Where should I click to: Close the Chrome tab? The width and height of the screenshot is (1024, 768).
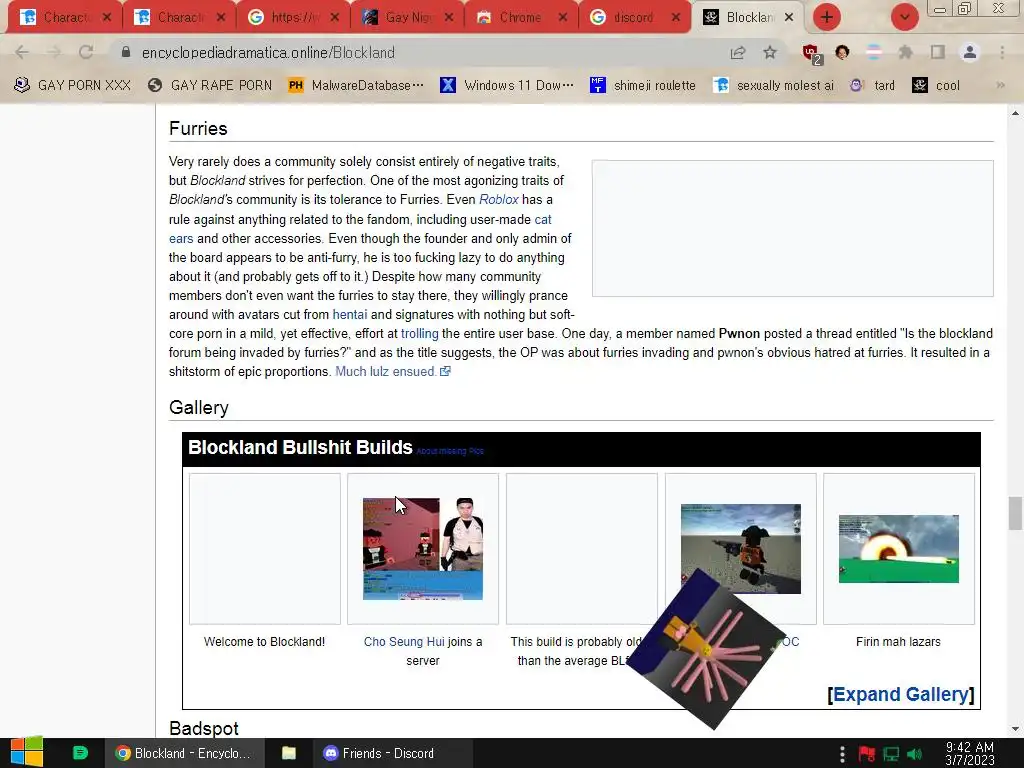click(x=562, y=17)
